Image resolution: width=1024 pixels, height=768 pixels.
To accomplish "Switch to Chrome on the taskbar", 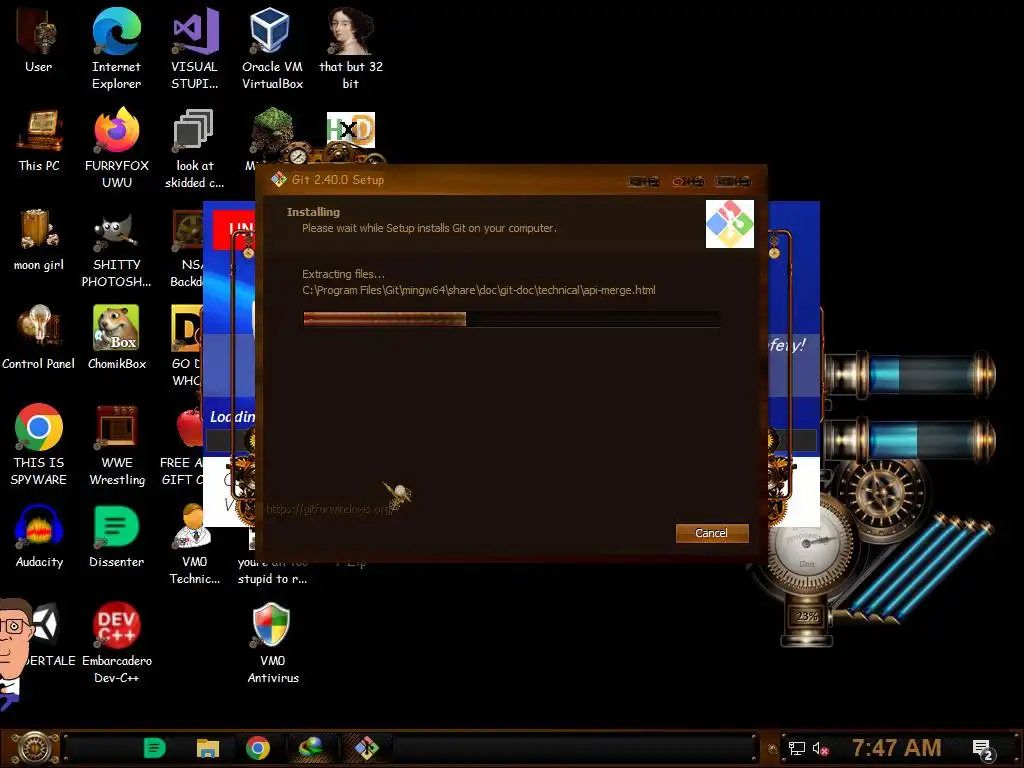I will 258,748.
